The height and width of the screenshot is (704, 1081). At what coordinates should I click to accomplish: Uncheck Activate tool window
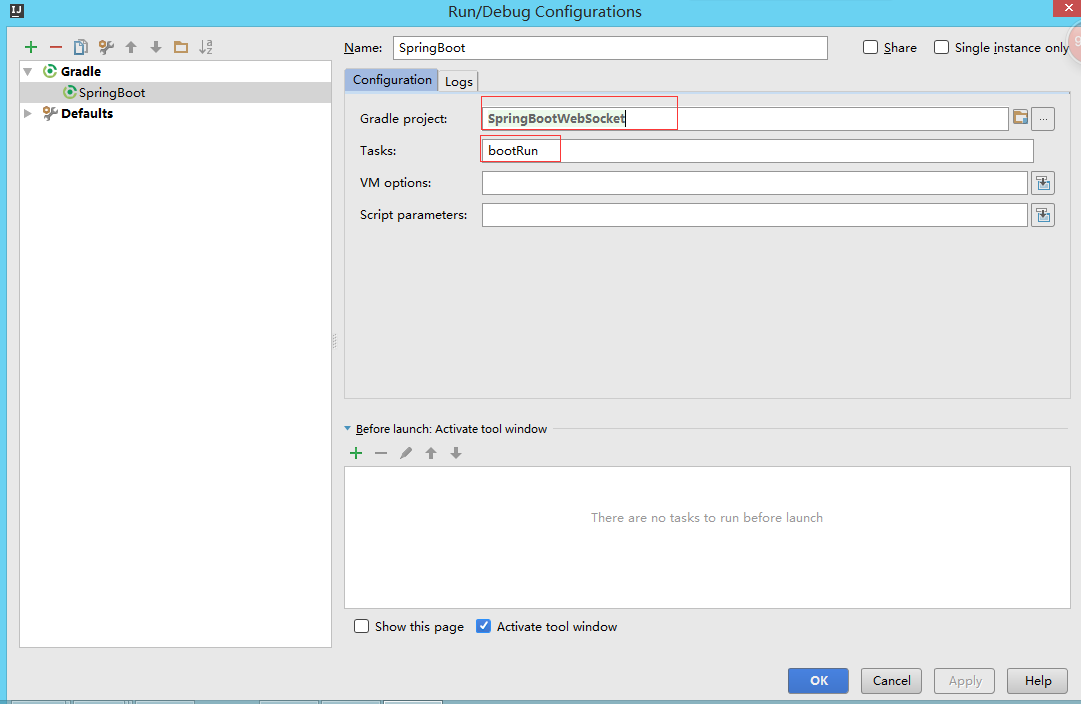point(483,626)
